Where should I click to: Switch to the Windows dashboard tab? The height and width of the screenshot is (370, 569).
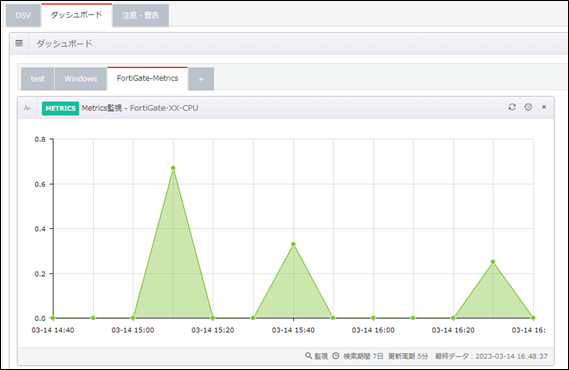point(81,79)
